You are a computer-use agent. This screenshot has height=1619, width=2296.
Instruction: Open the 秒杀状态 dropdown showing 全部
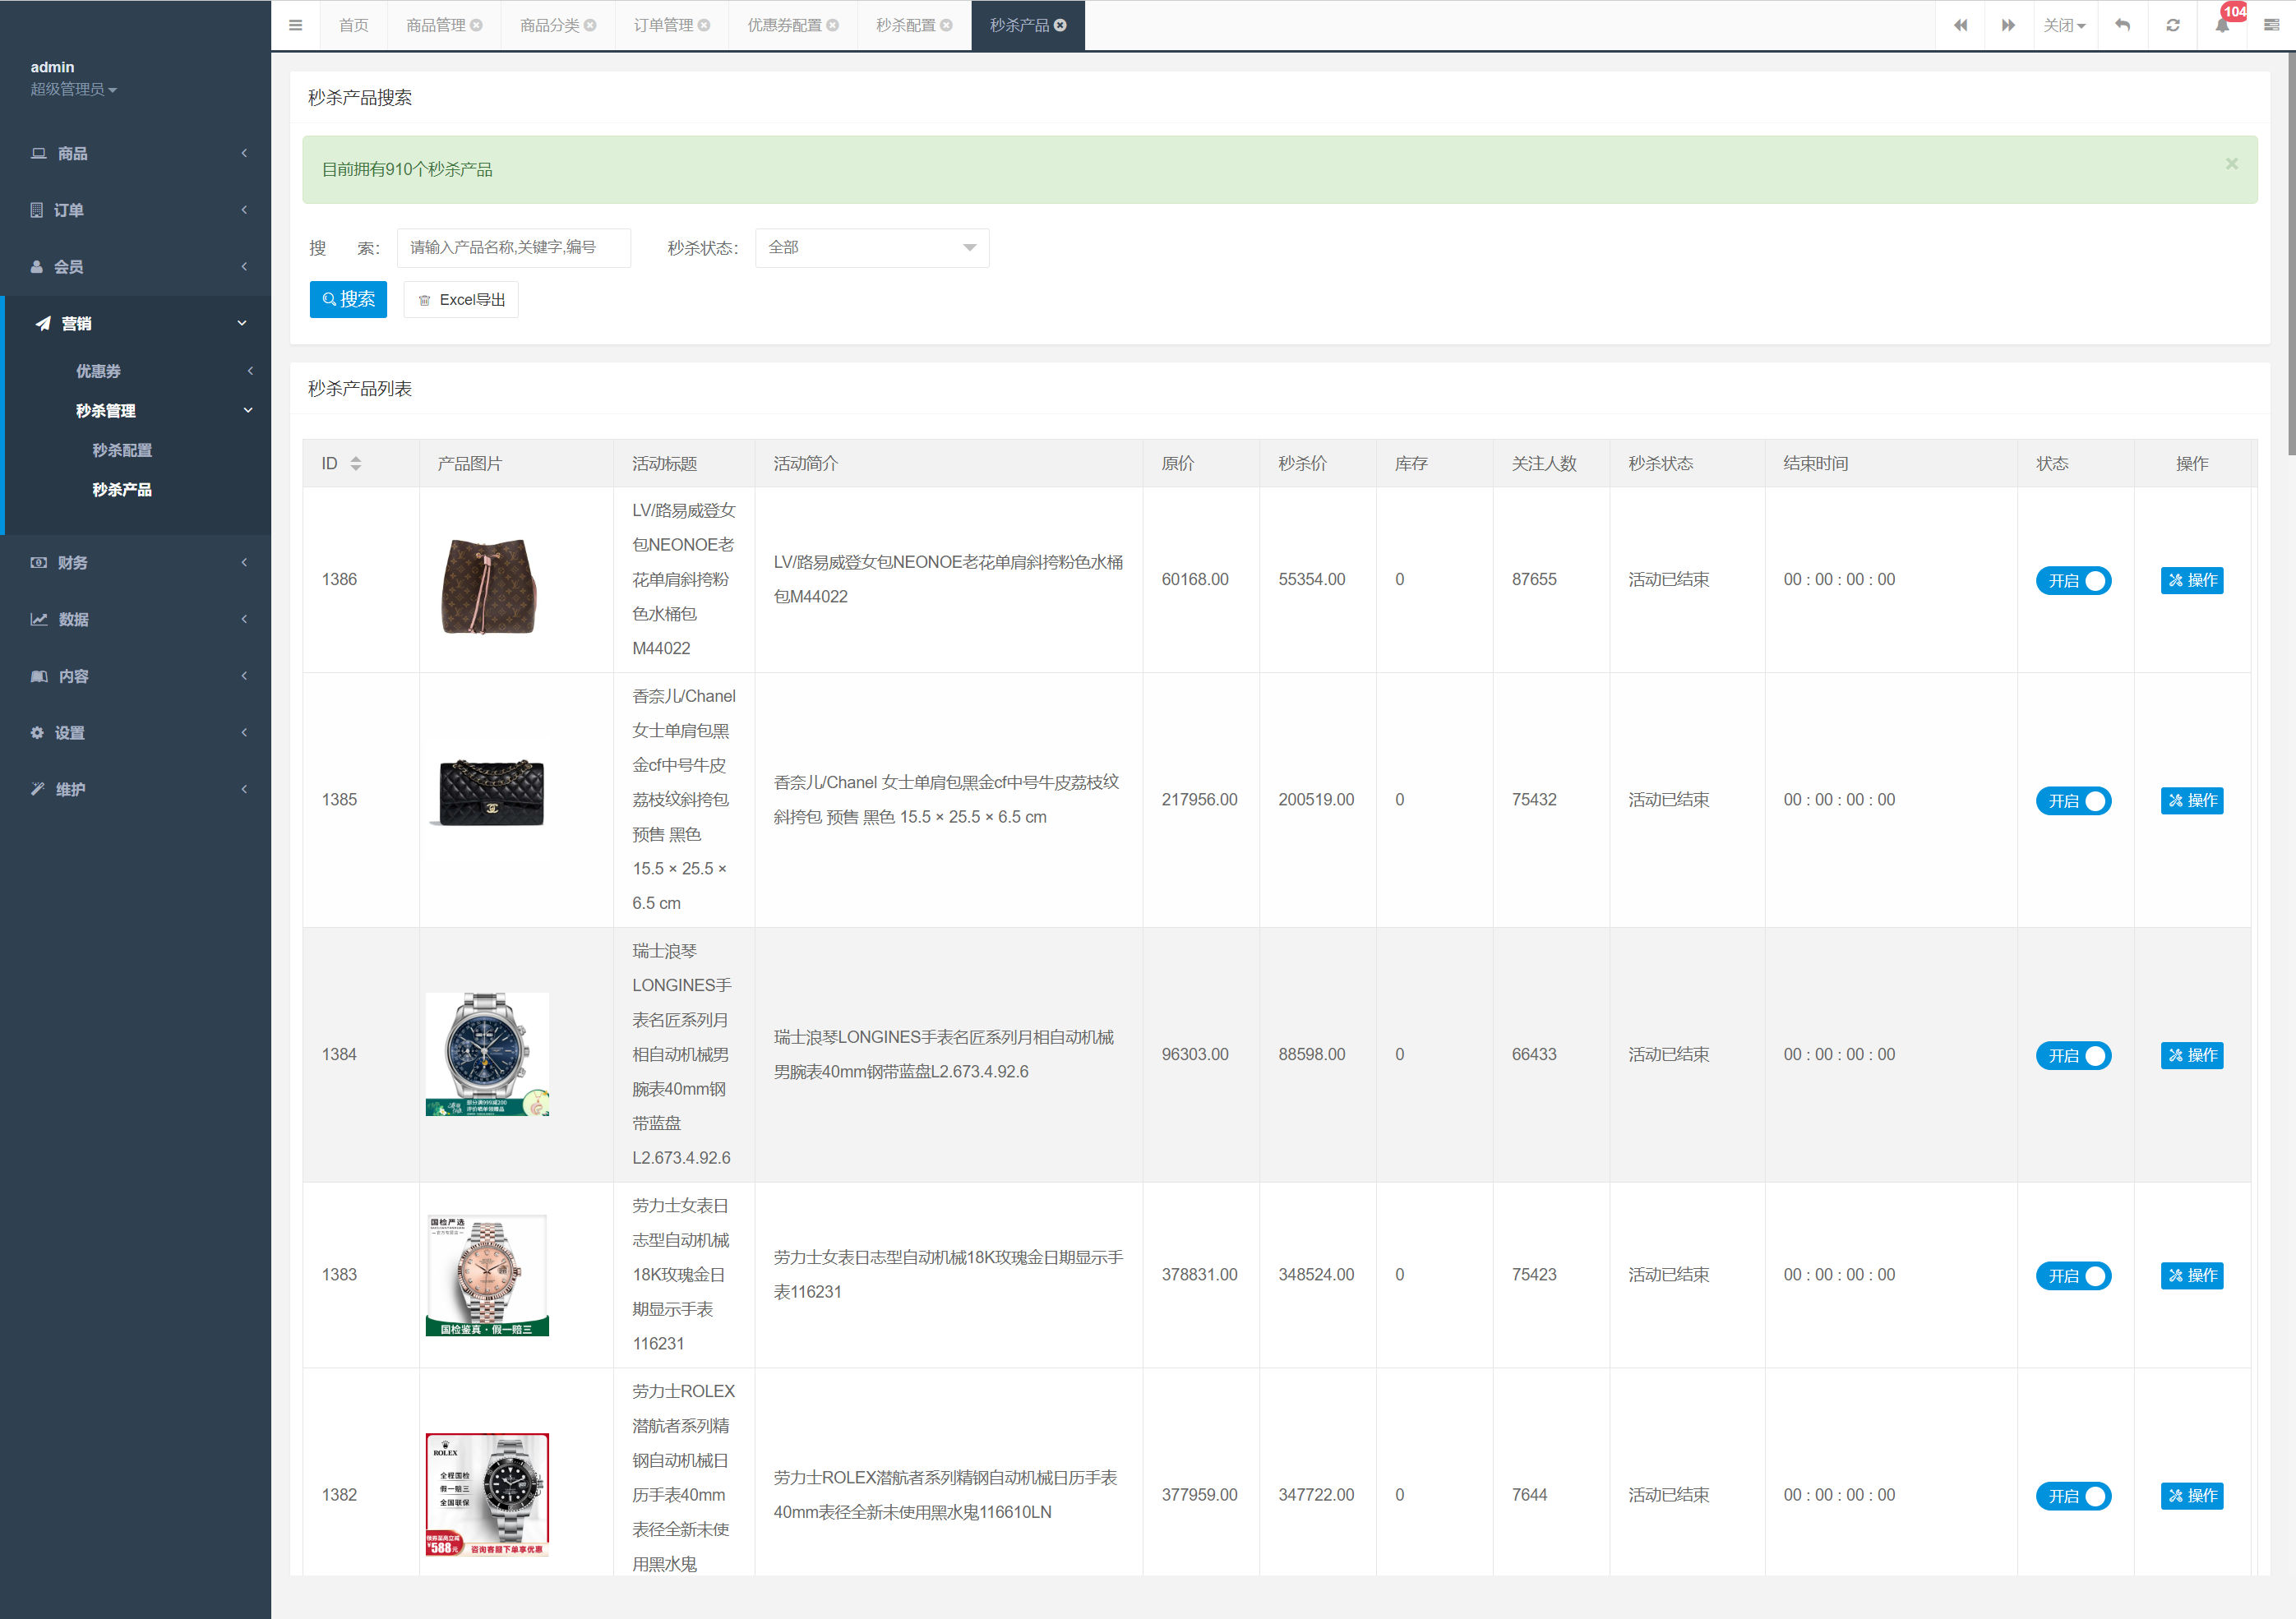coord(872,247)
